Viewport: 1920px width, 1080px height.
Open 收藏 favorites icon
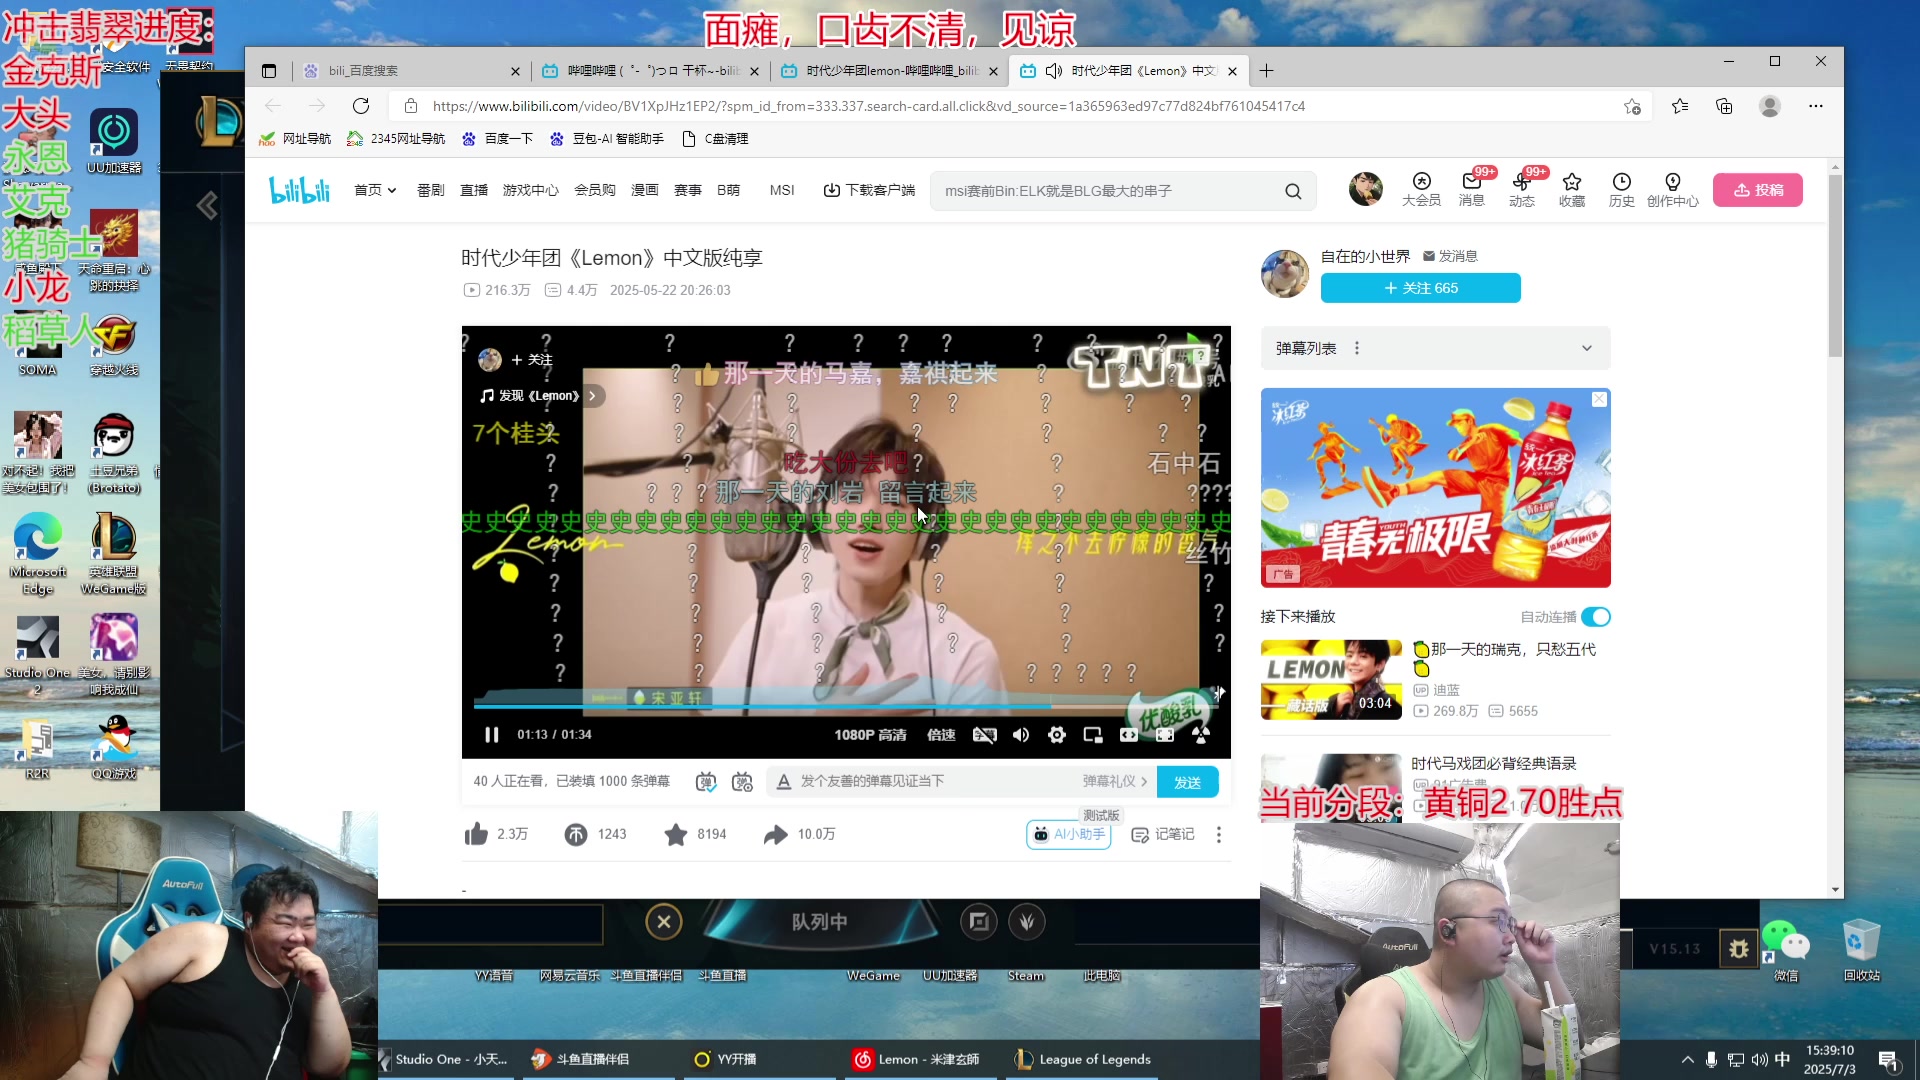1571,189
